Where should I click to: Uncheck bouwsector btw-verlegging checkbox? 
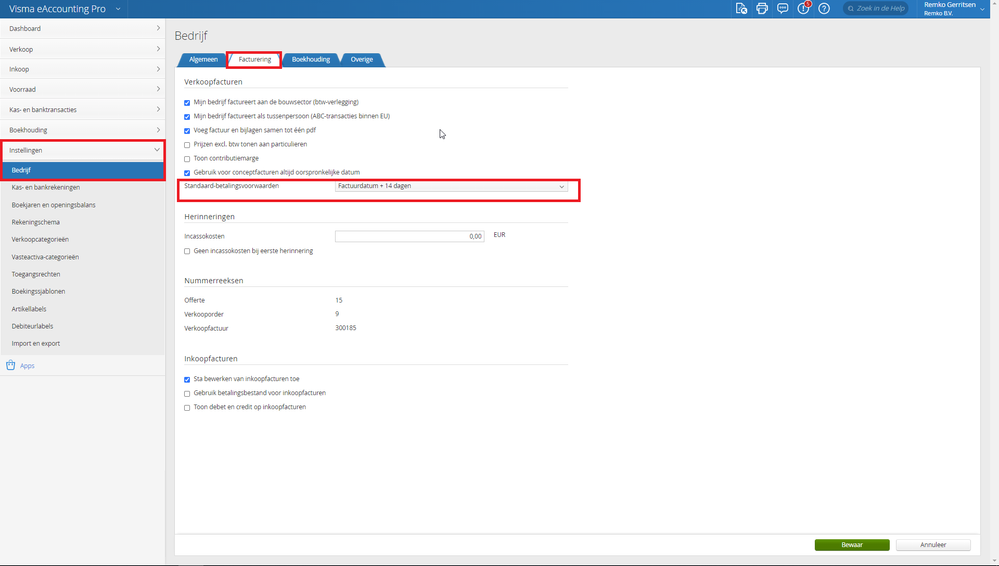pyautogui.click(x=187, y=103)
